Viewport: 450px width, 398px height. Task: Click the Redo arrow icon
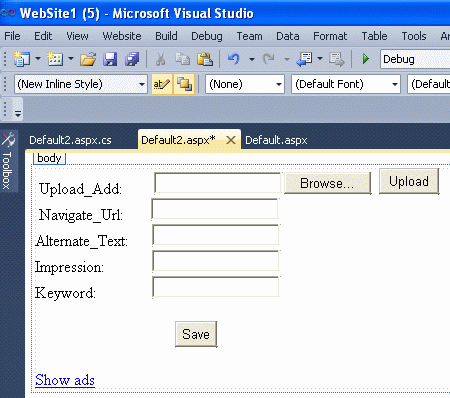269,59
